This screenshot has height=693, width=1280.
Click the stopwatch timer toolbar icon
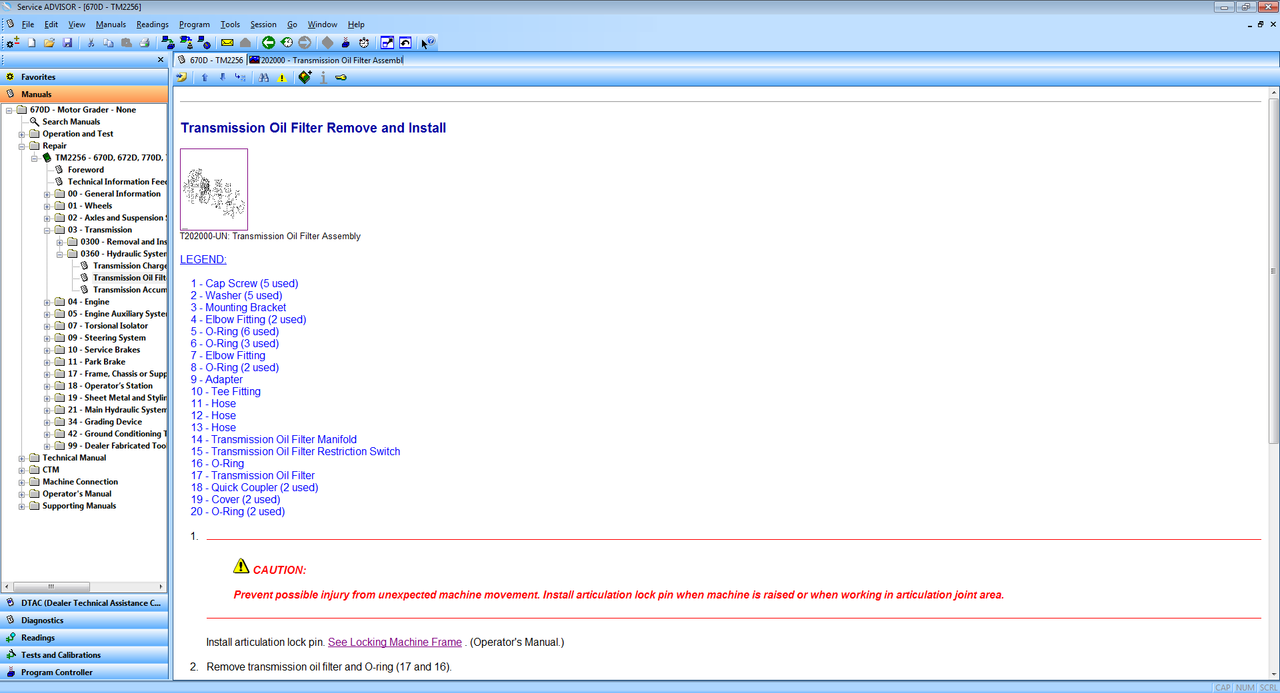[x=364, y=43]
